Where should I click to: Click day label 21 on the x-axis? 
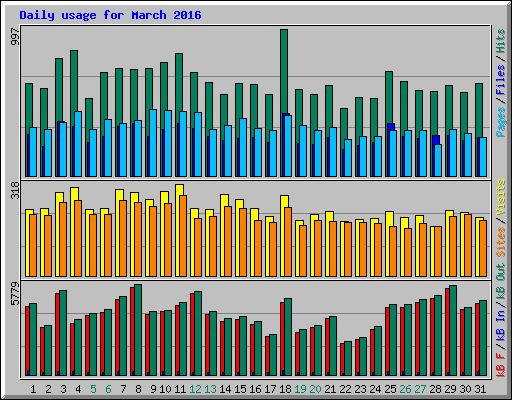(x=330, y=389)
